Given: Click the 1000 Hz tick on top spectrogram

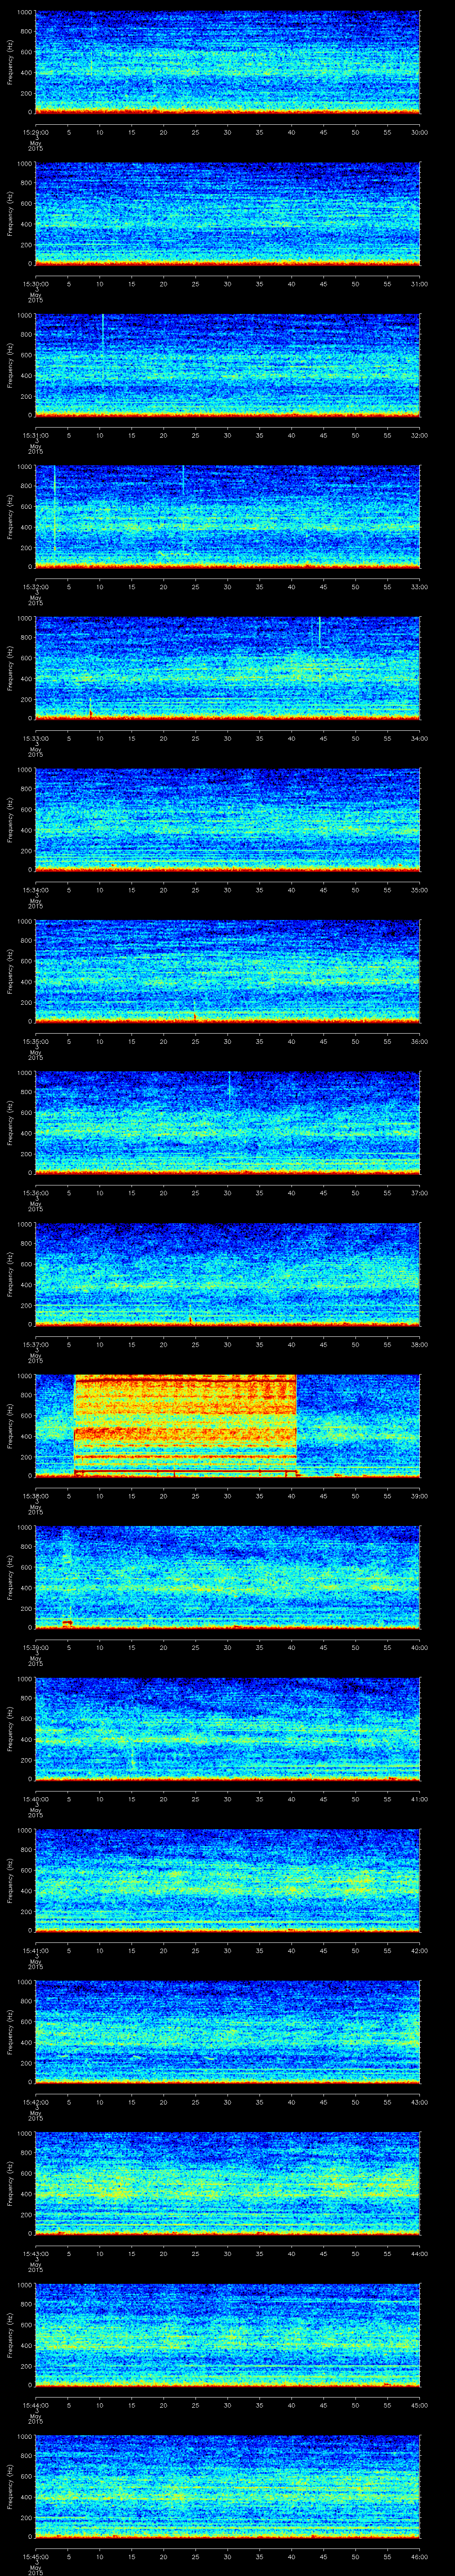Looking at the screenshot, I should click(x=24, y=12).
